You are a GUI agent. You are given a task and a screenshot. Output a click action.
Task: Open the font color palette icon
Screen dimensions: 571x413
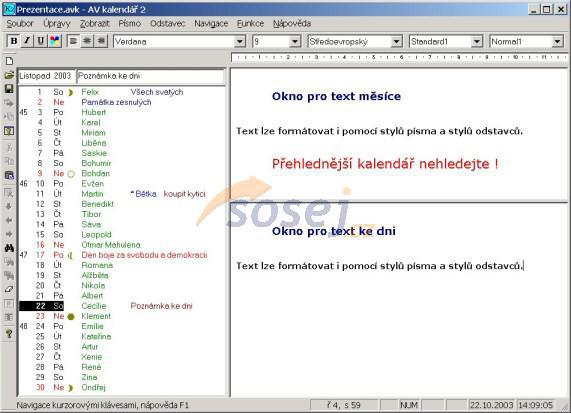(x=55, y=41)
